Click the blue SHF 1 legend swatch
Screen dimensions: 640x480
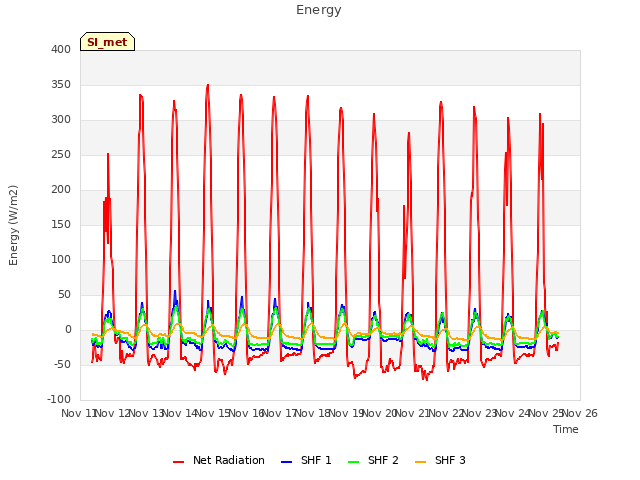pyautogui.click(x=287, y=462)
